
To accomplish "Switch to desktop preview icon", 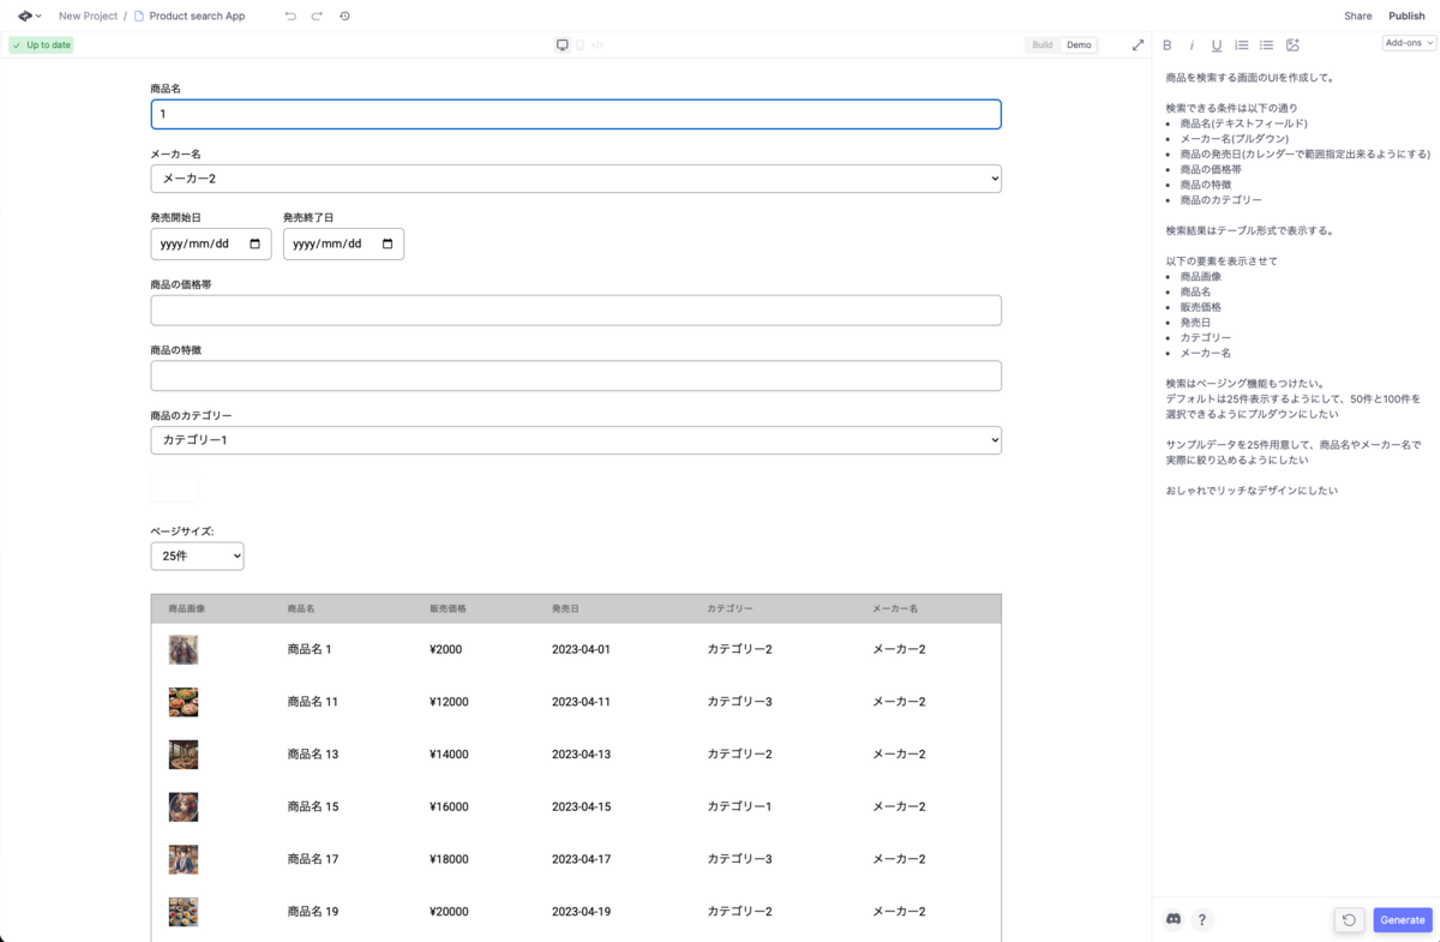I will click(562, 45).
